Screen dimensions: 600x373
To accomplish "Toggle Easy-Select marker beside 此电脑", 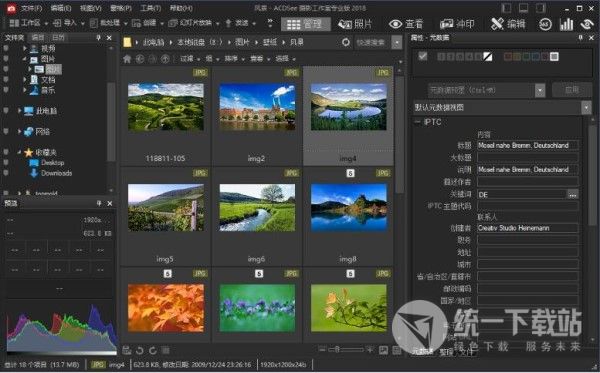I will [x=6, y=111].
